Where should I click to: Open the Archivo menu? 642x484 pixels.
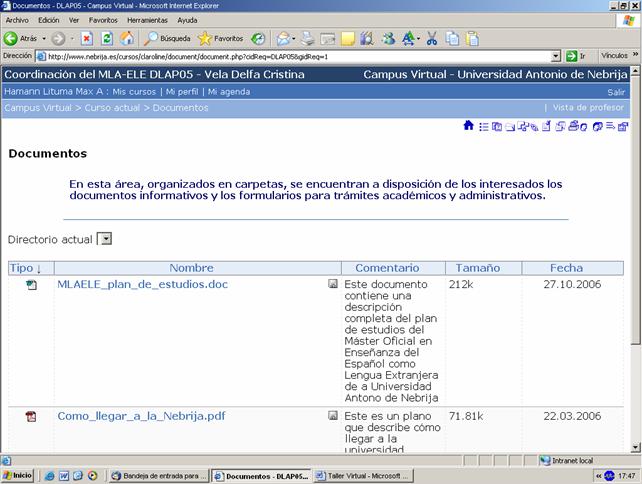pyautogui.click(x=17, y=20)
